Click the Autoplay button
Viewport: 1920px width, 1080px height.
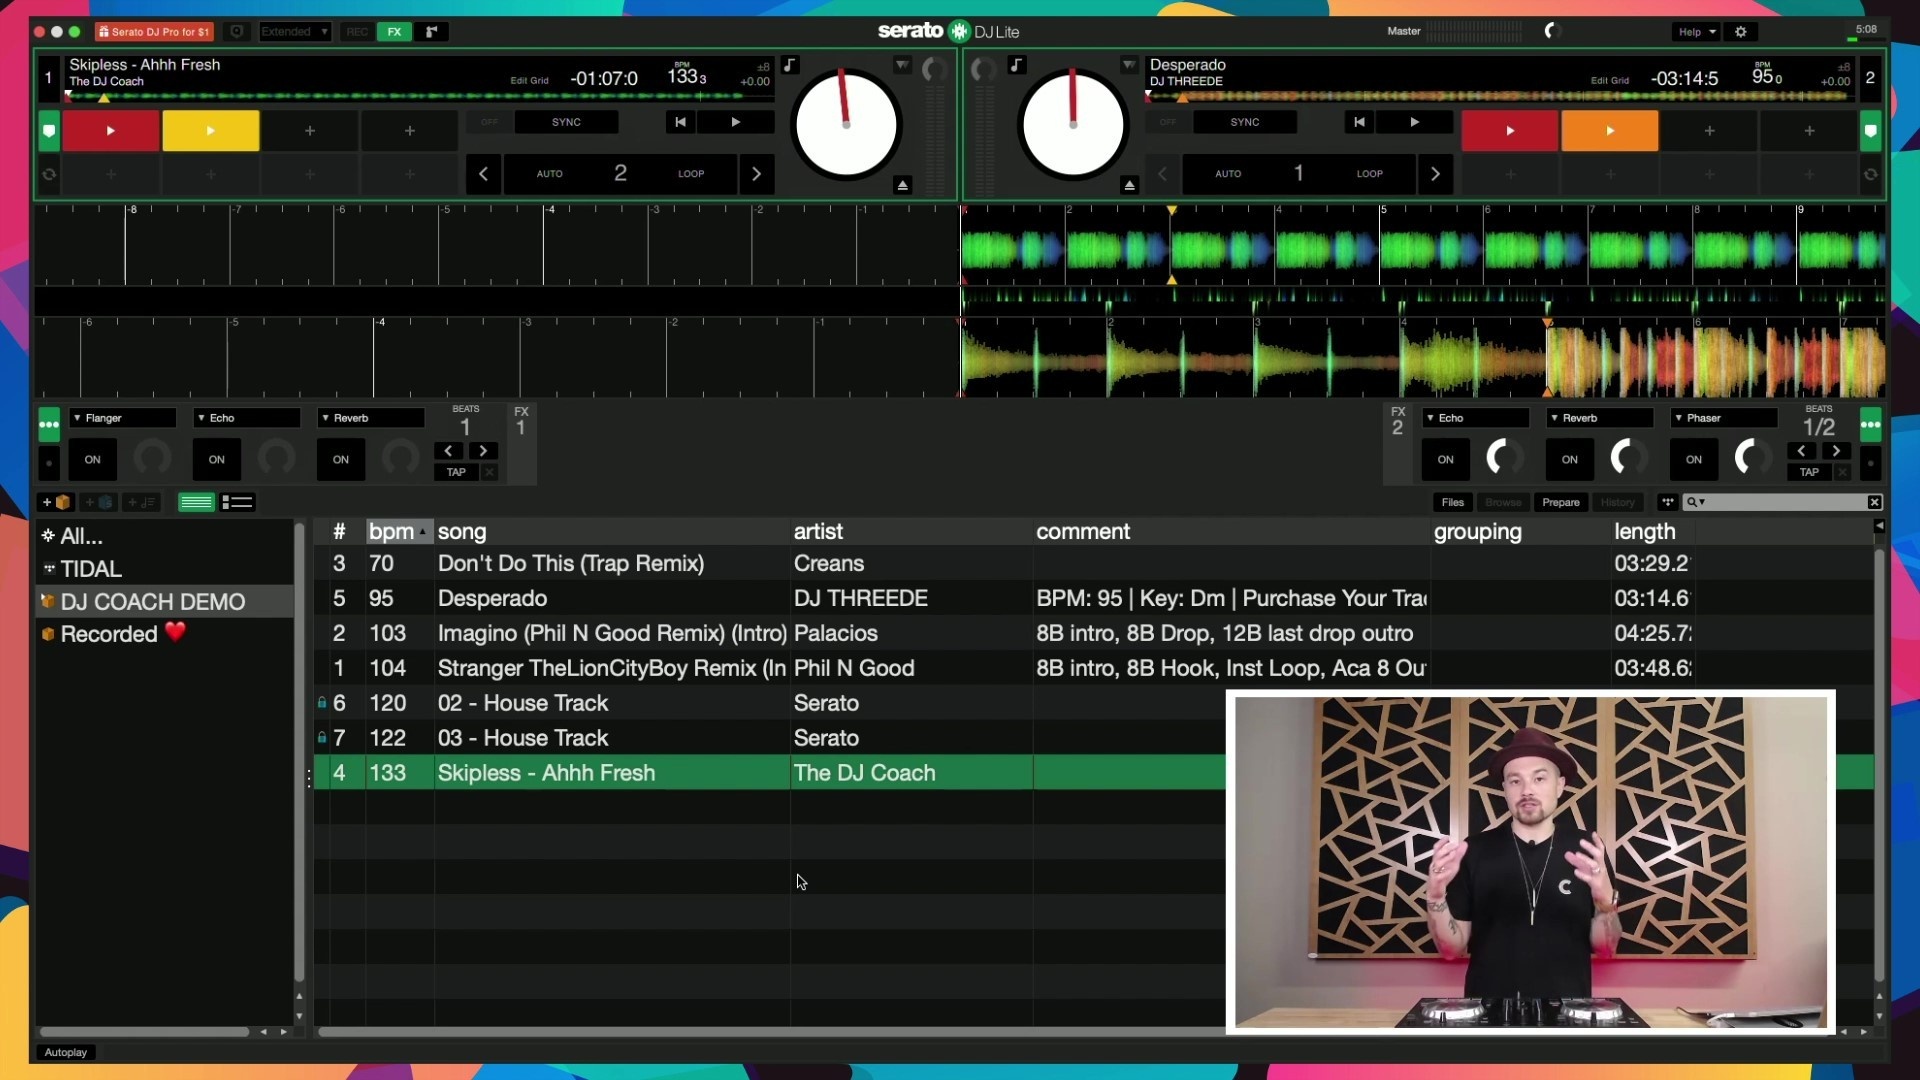[66, 1052]
